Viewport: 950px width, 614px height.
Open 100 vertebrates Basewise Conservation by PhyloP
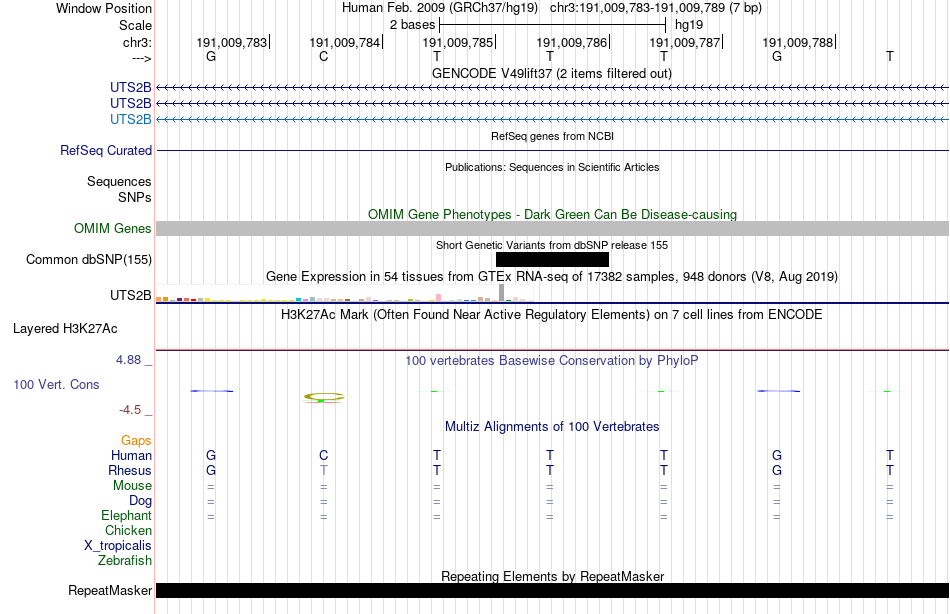[x=552, y=361]
